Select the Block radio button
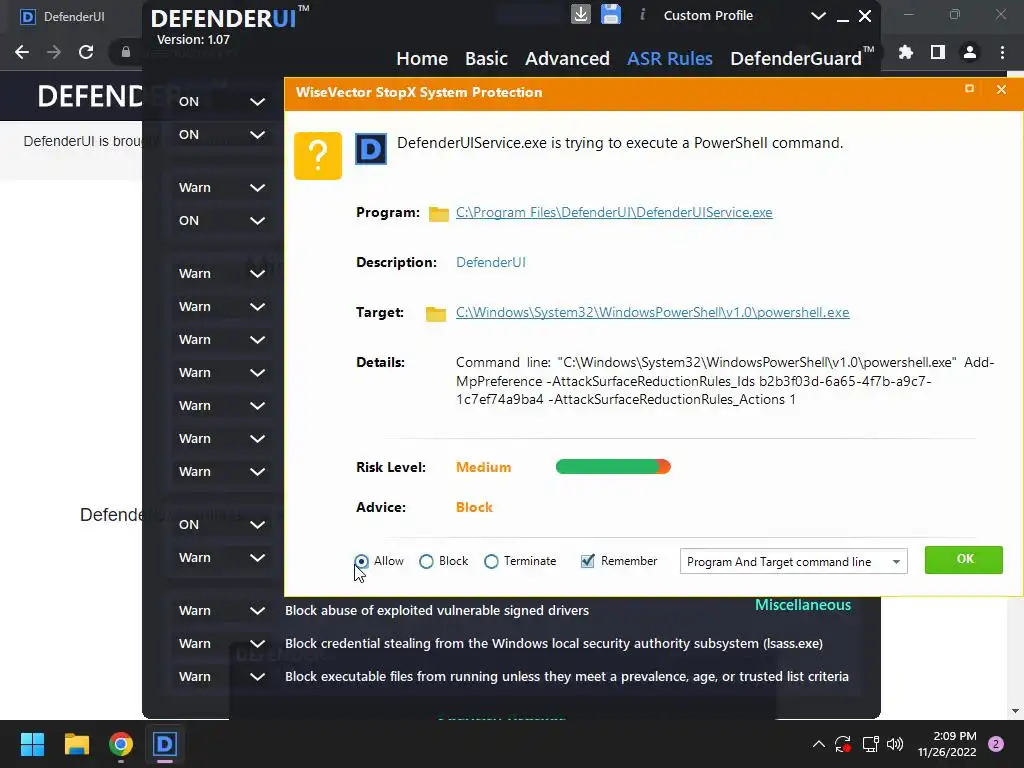This screenshot has height=768, width=1024. [x=426, y=562]
